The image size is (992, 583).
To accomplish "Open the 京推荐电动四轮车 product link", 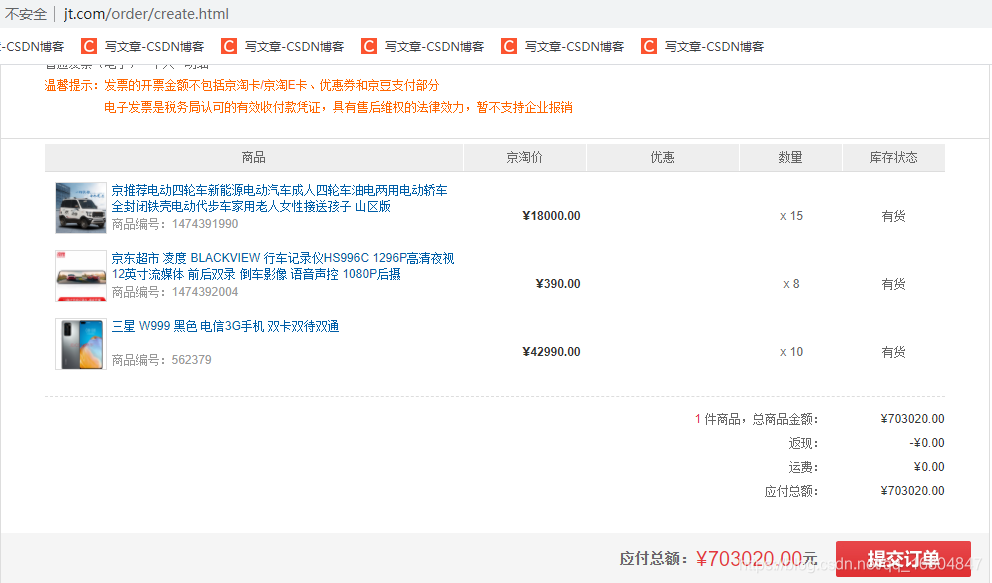I will tap(279, 198).
